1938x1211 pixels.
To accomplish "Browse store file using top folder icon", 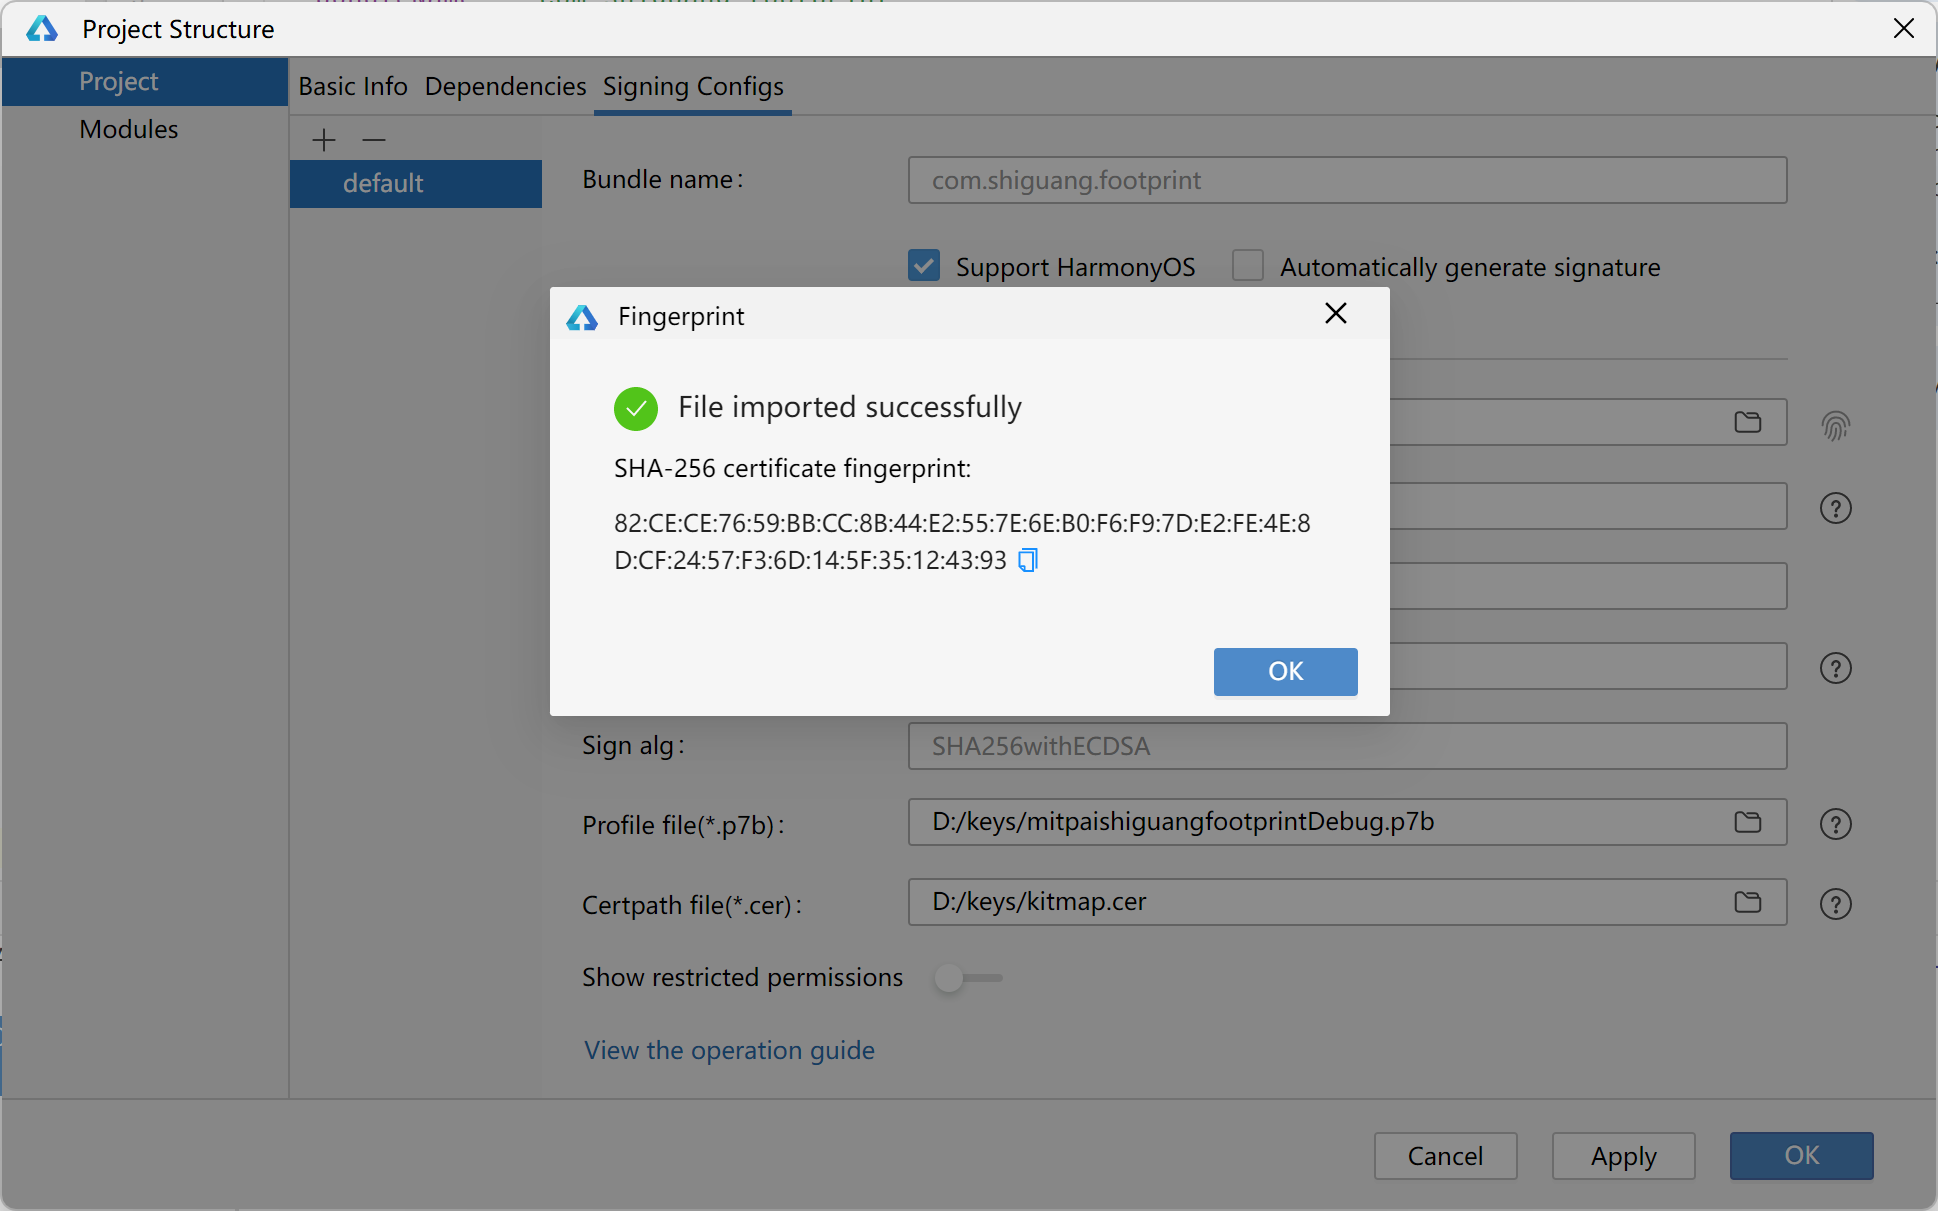I will click(x=1747, y=422).
